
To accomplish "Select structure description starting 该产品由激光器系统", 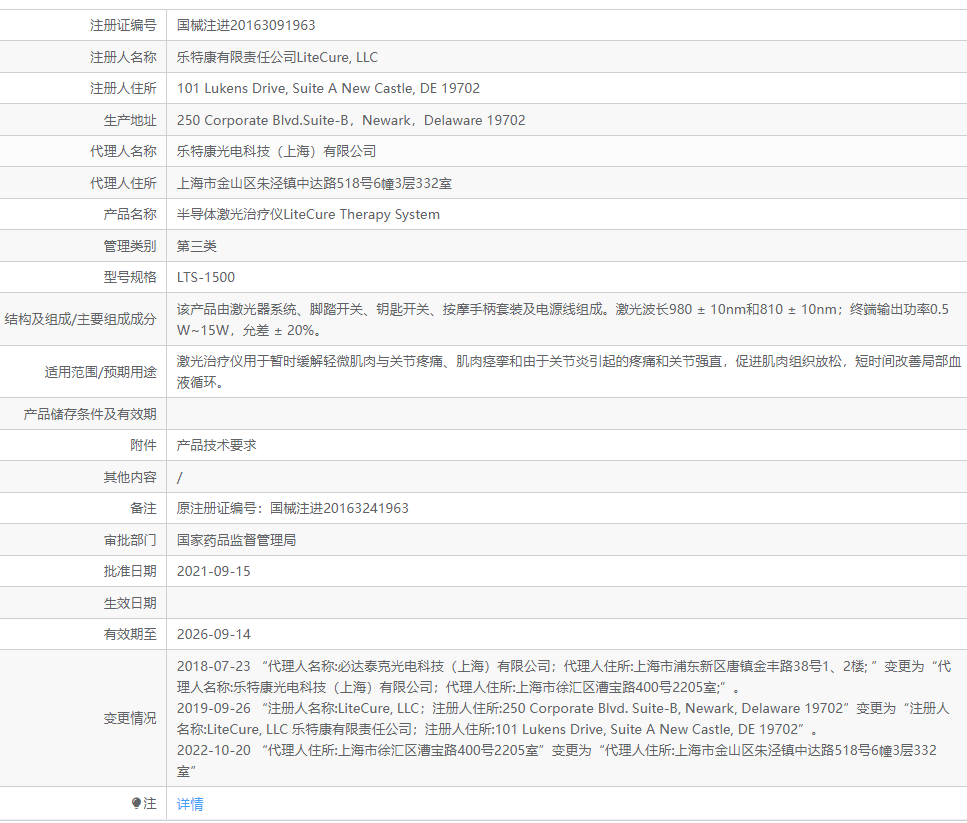I will click(562, 319).
